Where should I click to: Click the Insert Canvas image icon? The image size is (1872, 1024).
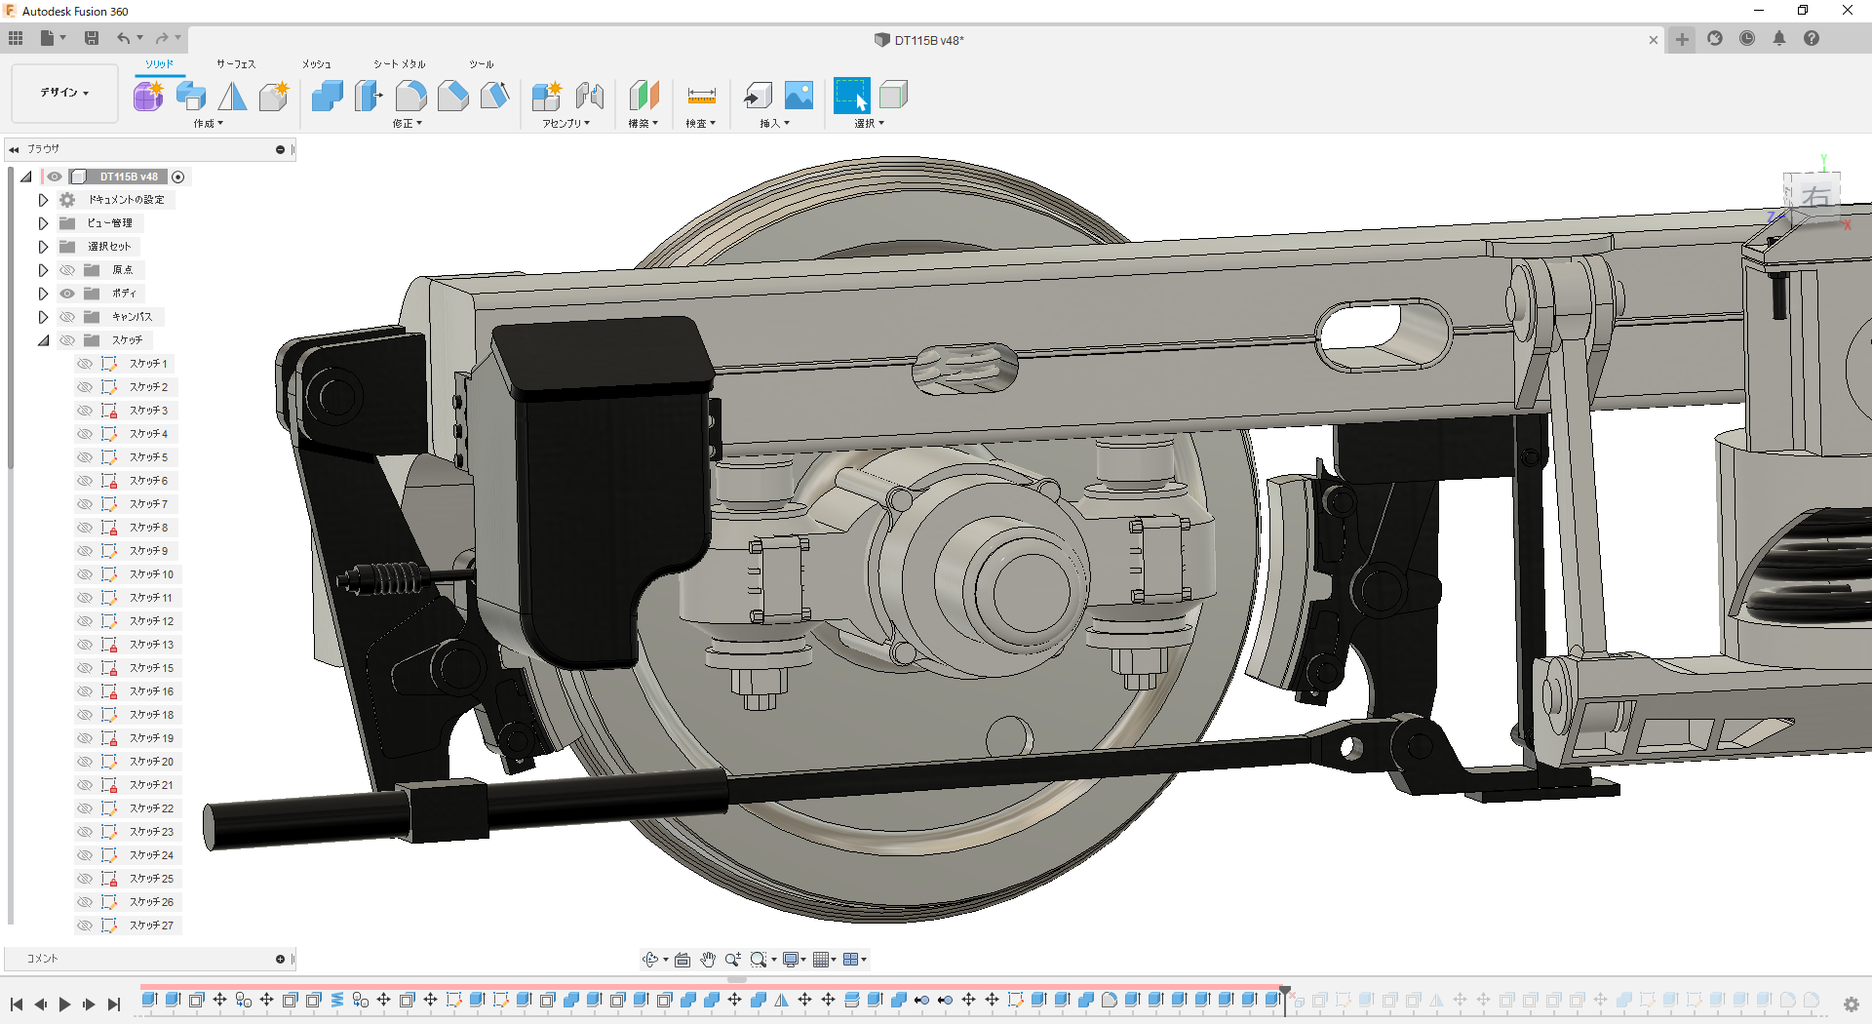[799, 96]
